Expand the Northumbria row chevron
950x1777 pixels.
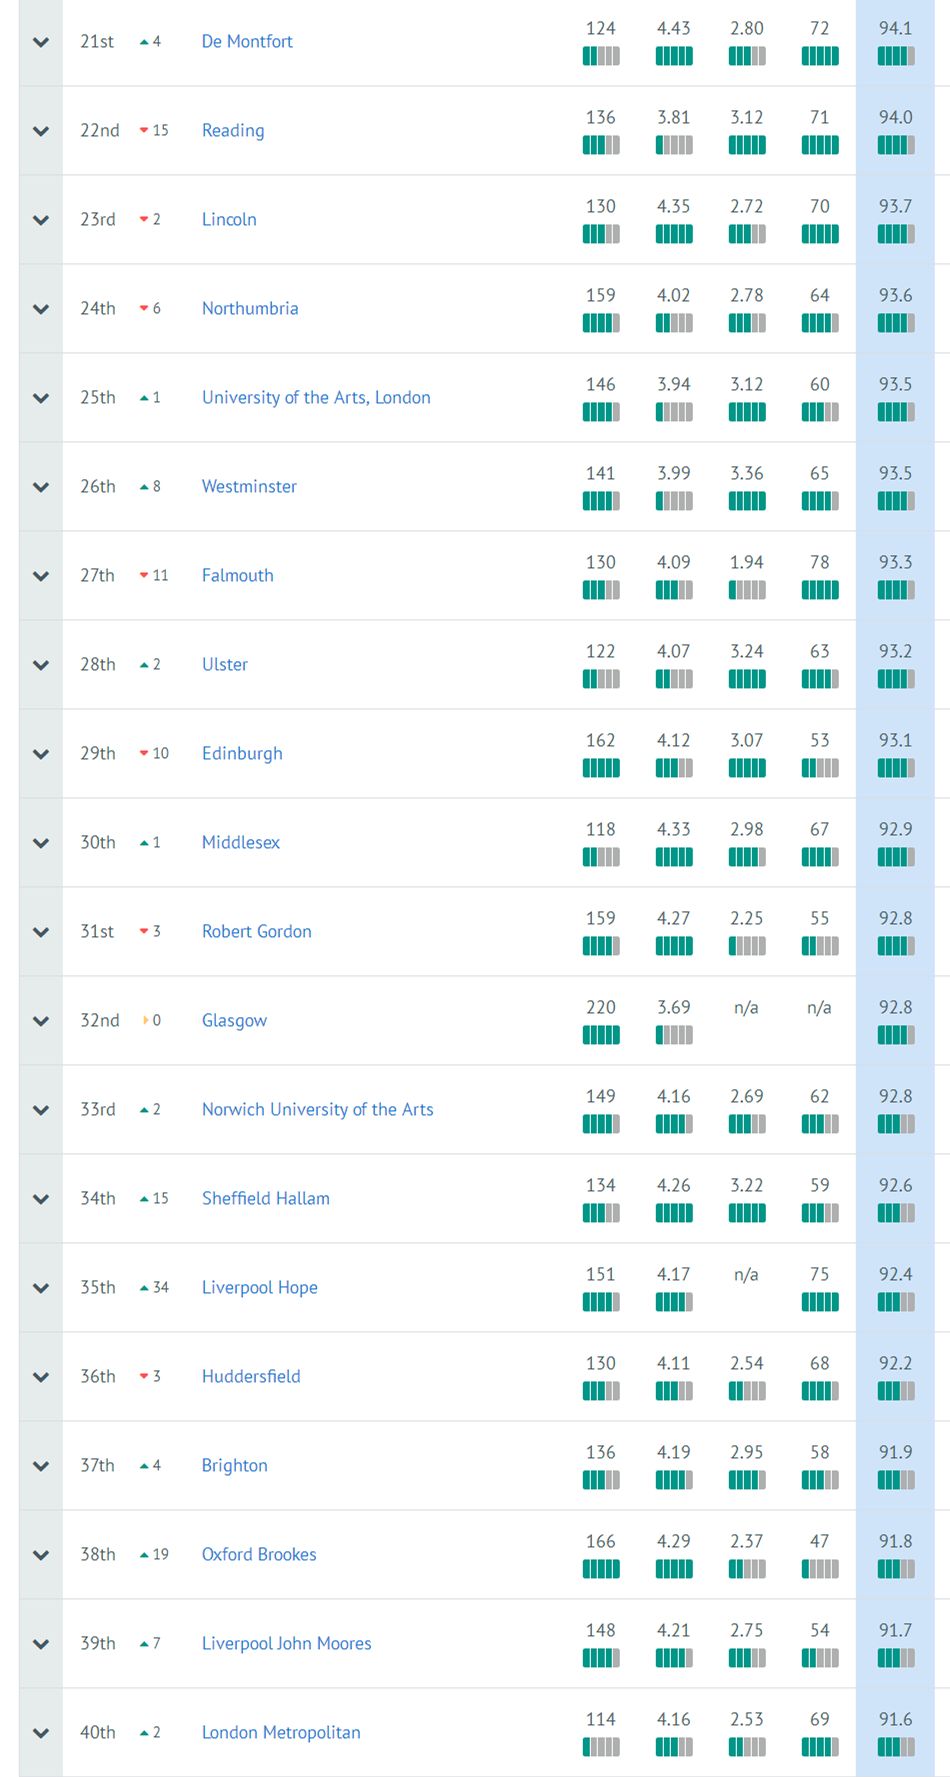(x=41, y=309)
